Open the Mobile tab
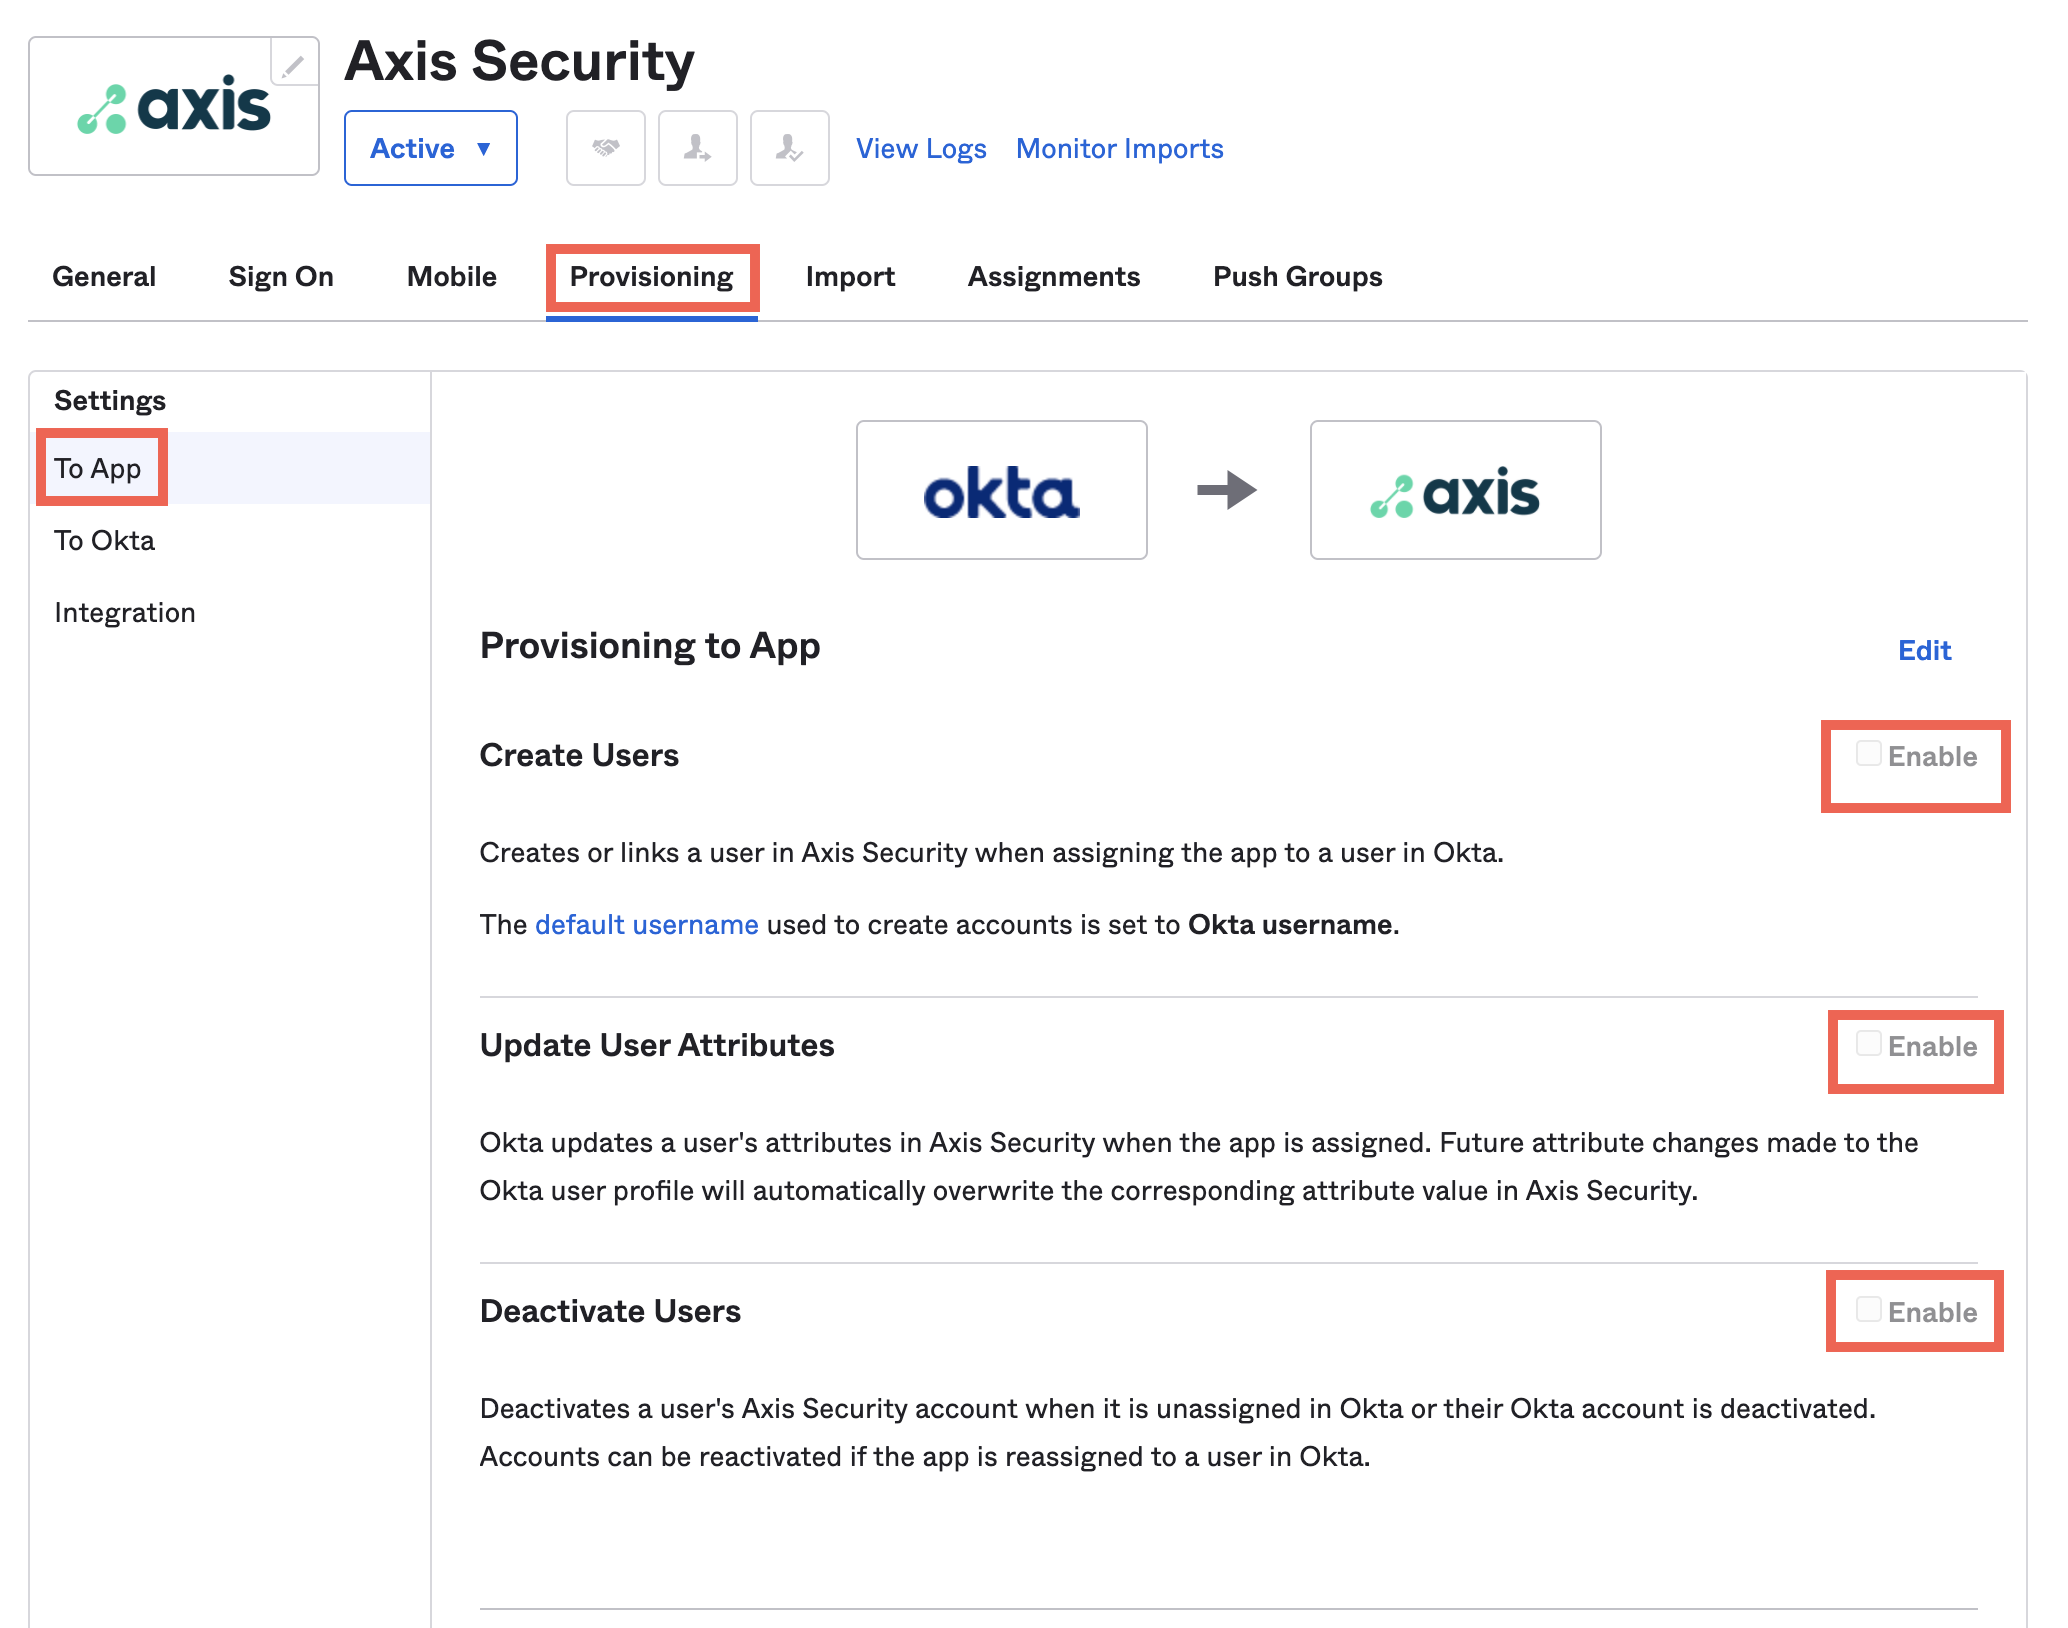Viewport: 2068px width, 1628px height. [452, 277]
